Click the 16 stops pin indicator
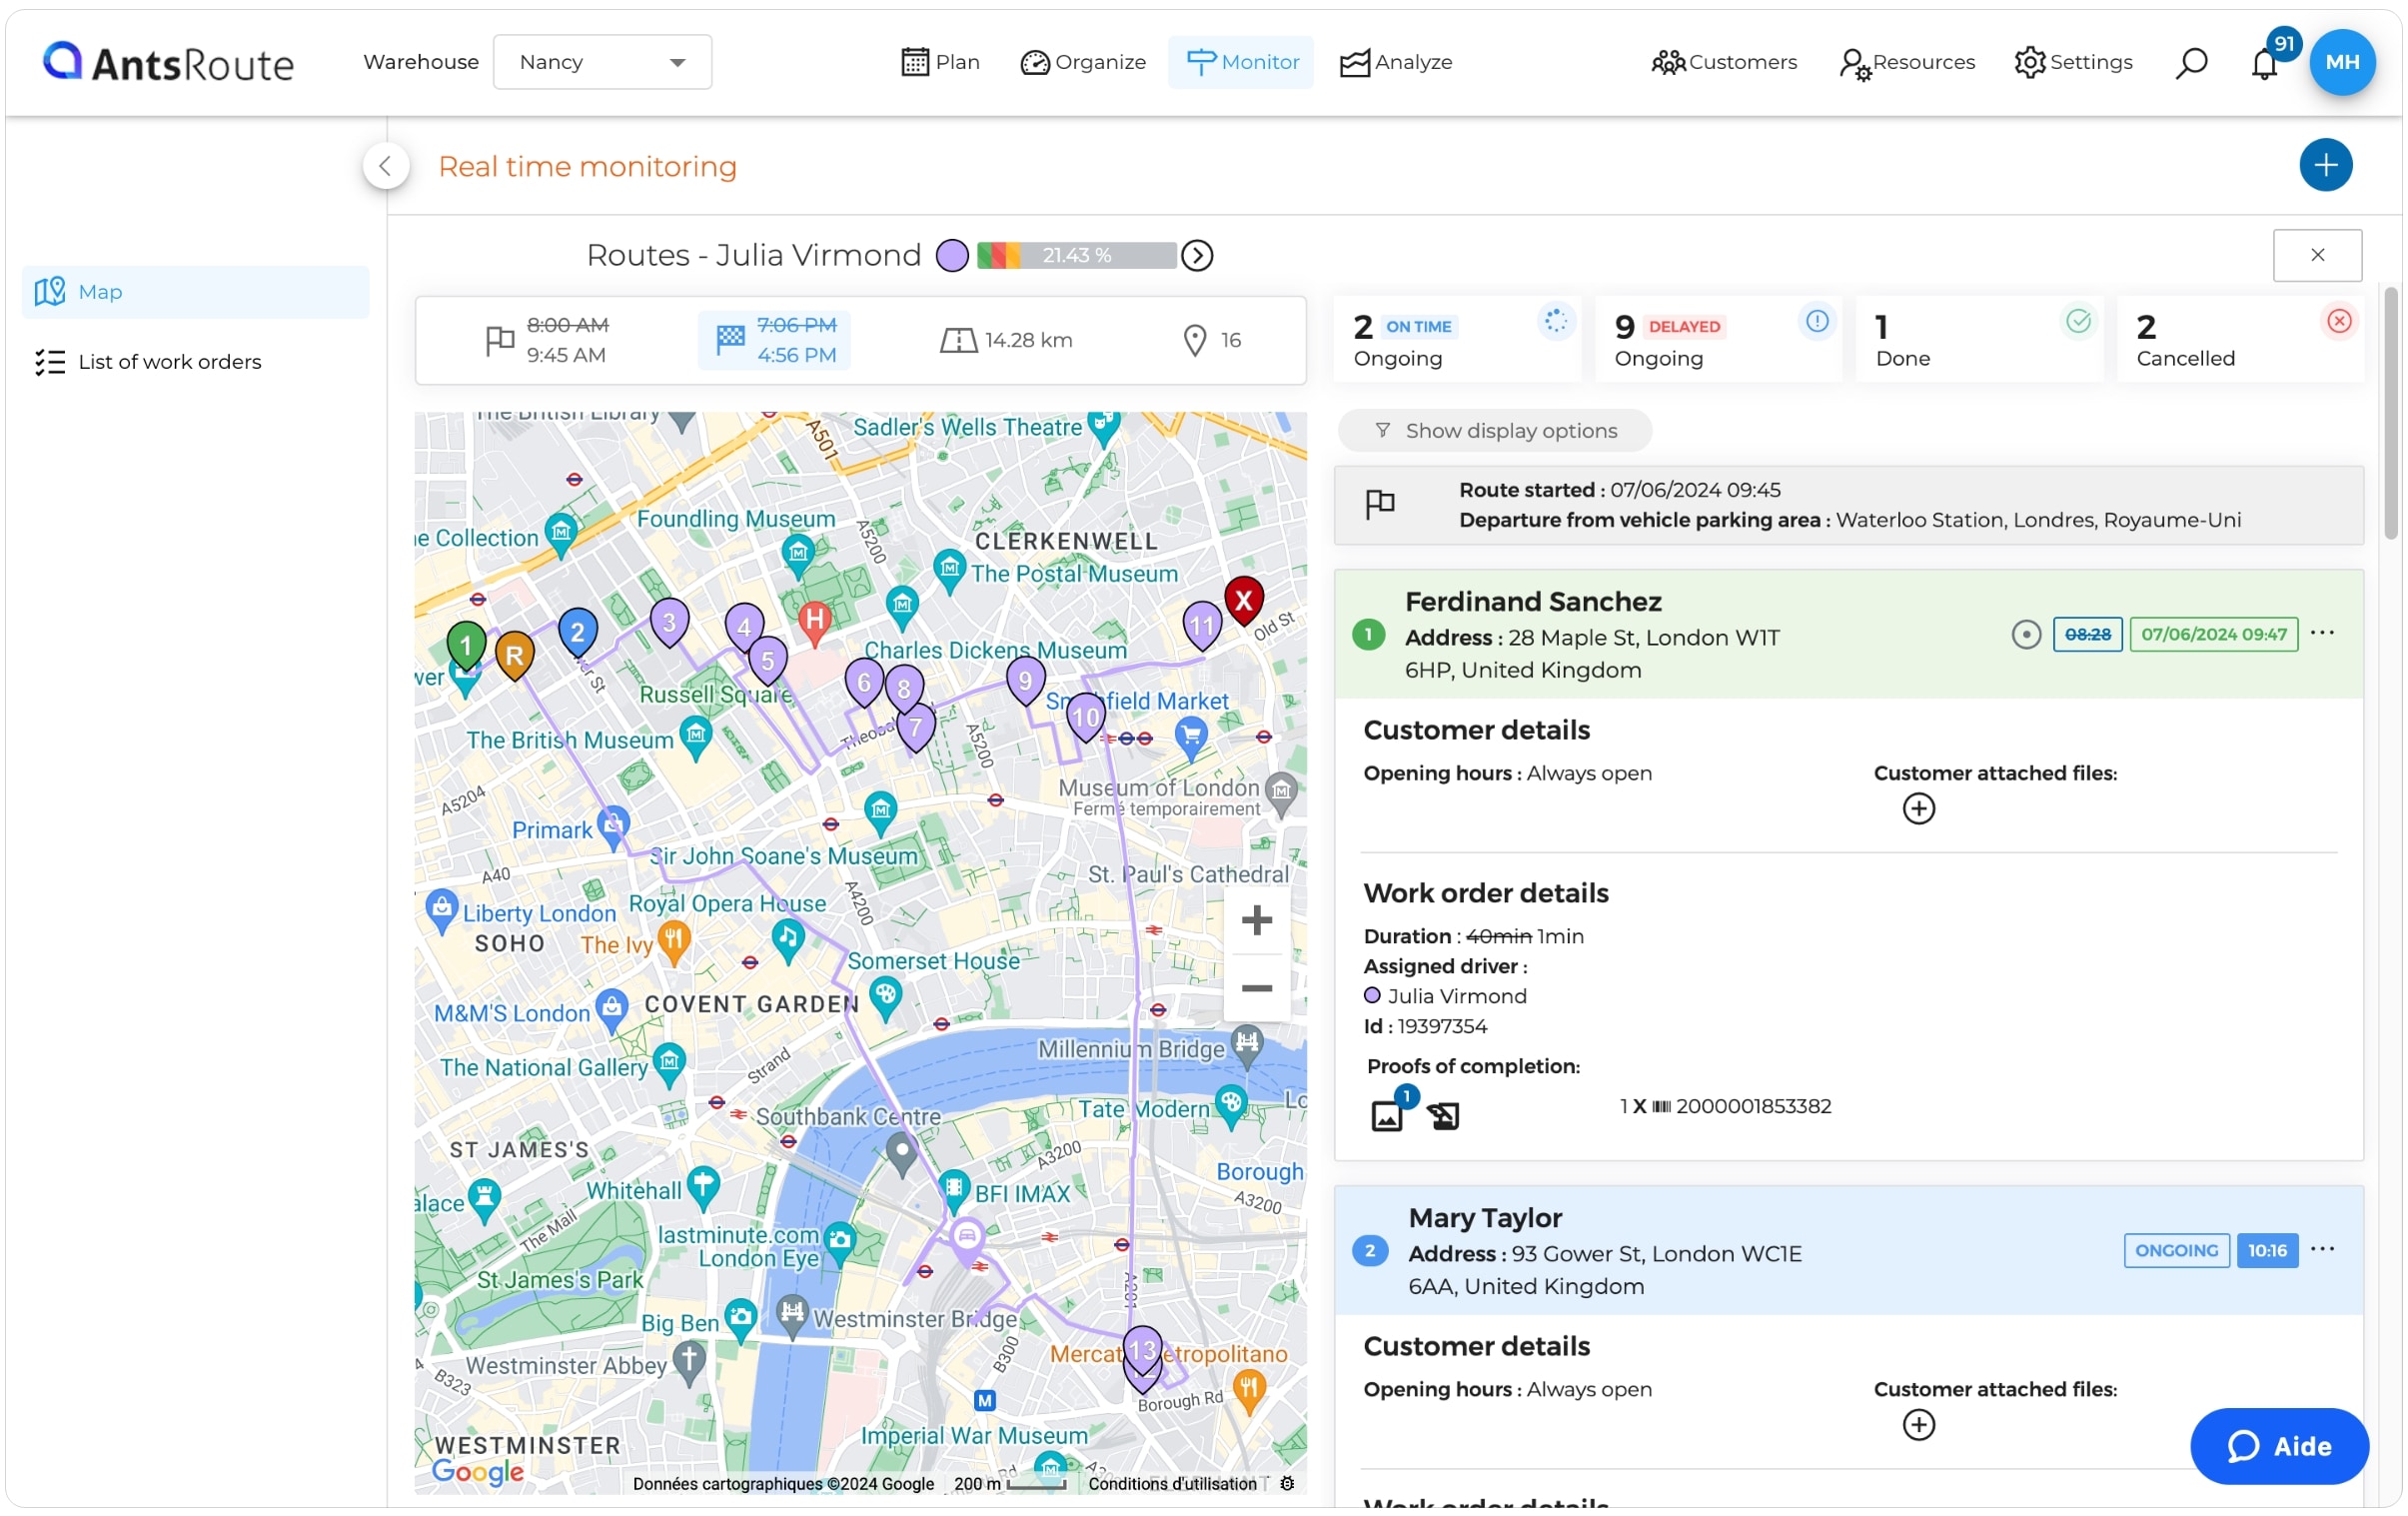 click(1211, 340)
